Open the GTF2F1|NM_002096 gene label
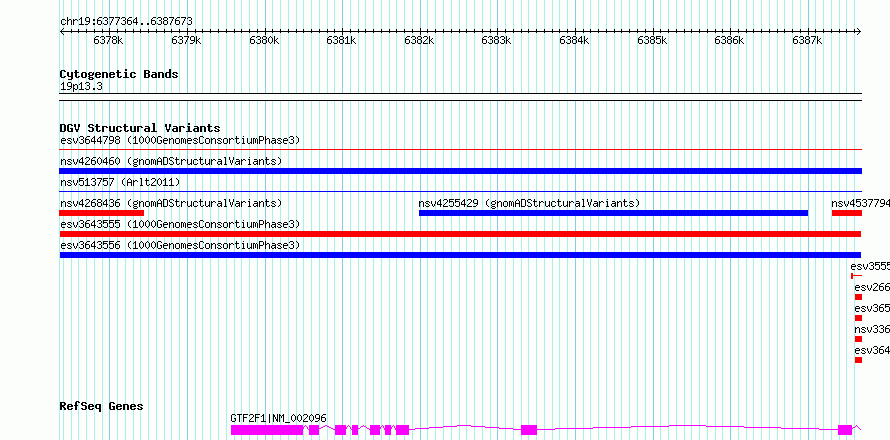 coord(279,418)
